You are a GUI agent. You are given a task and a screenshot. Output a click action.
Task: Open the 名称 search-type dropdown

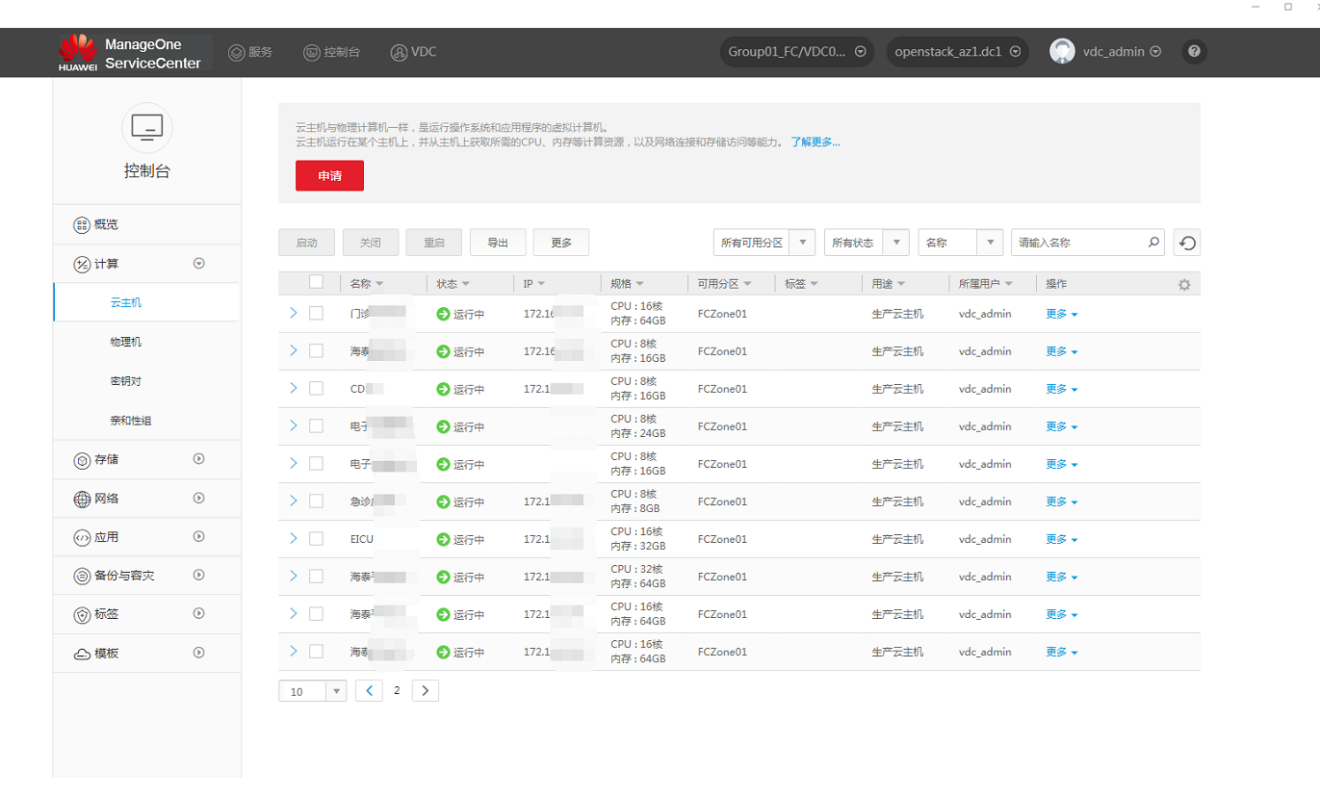click(x=960, y=242)
